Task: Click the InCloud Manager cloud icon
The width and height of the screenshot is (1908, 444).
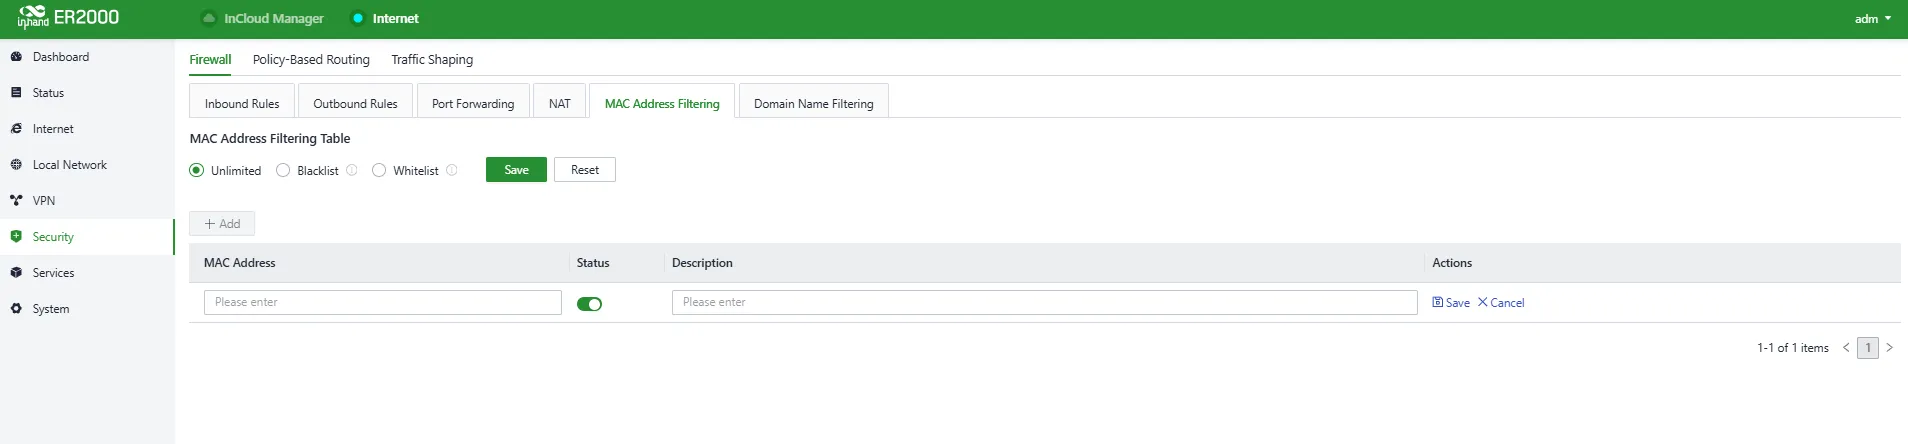Action: click(208, 18)
